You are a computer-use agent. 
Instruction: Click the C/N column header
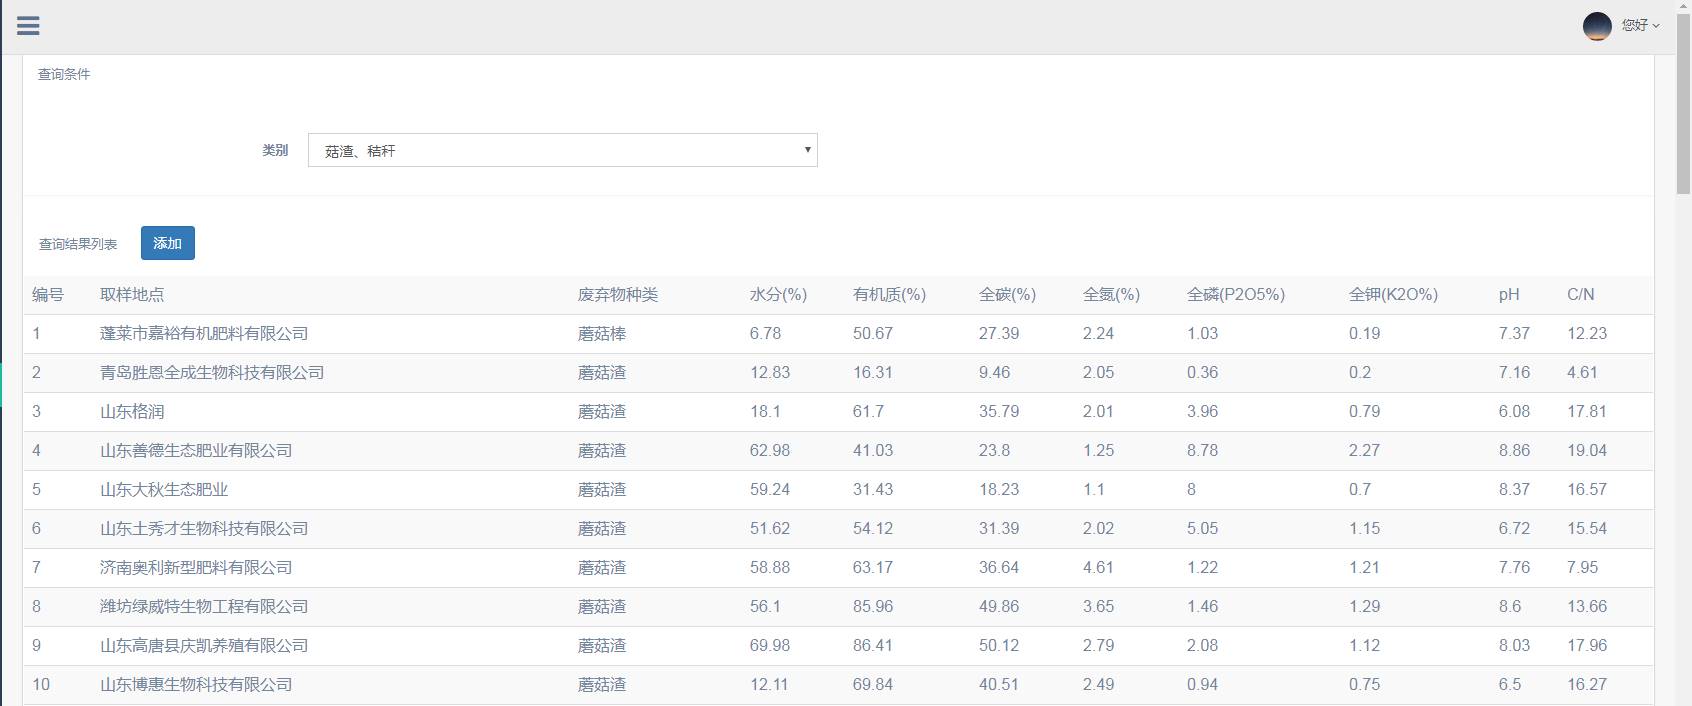1580,295
